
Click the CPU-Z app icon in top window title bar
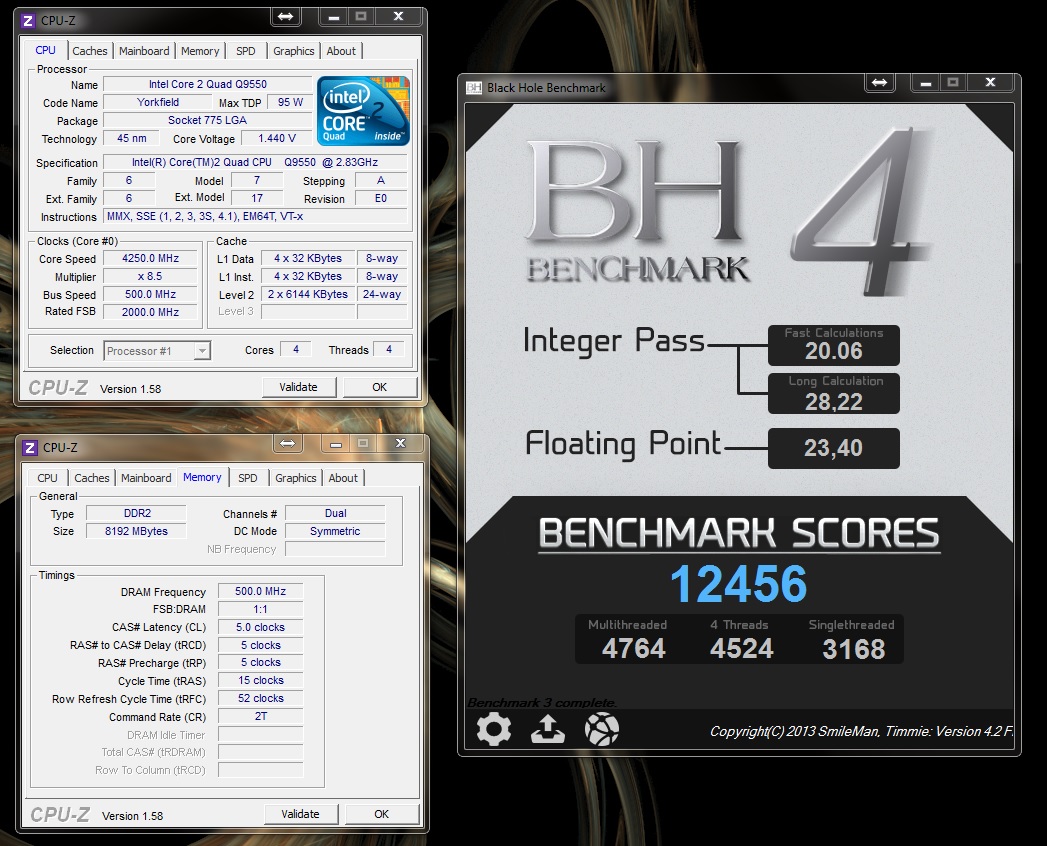click(28, 21)
